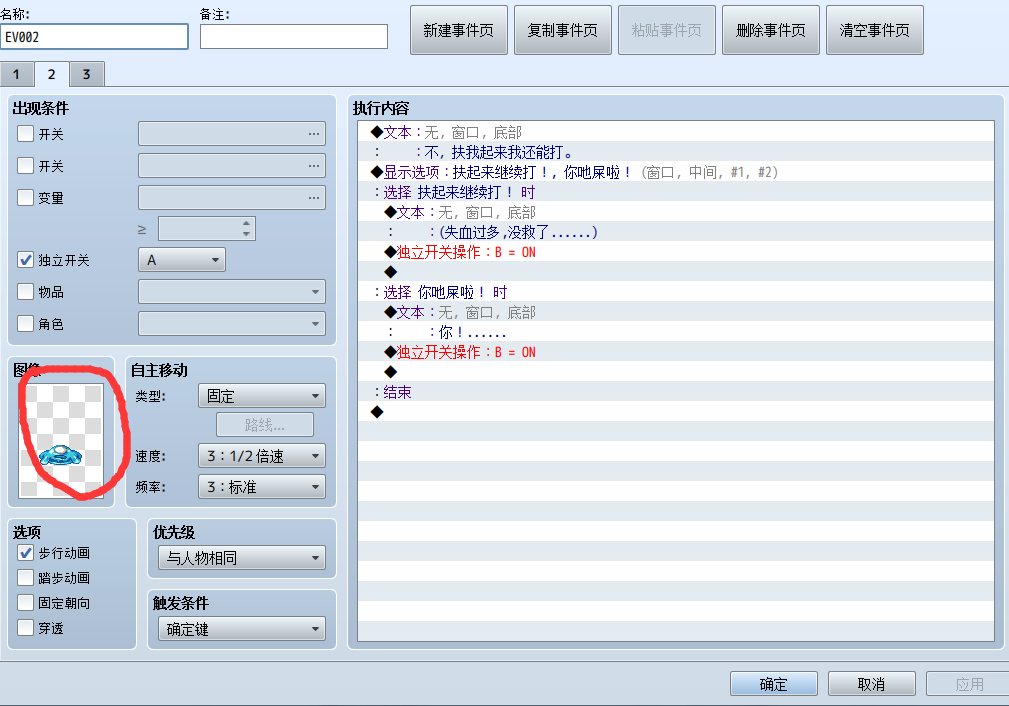1009x706 pixels.
Task: Select the line (失血过多,没救了......)
Action: [676, 232]
